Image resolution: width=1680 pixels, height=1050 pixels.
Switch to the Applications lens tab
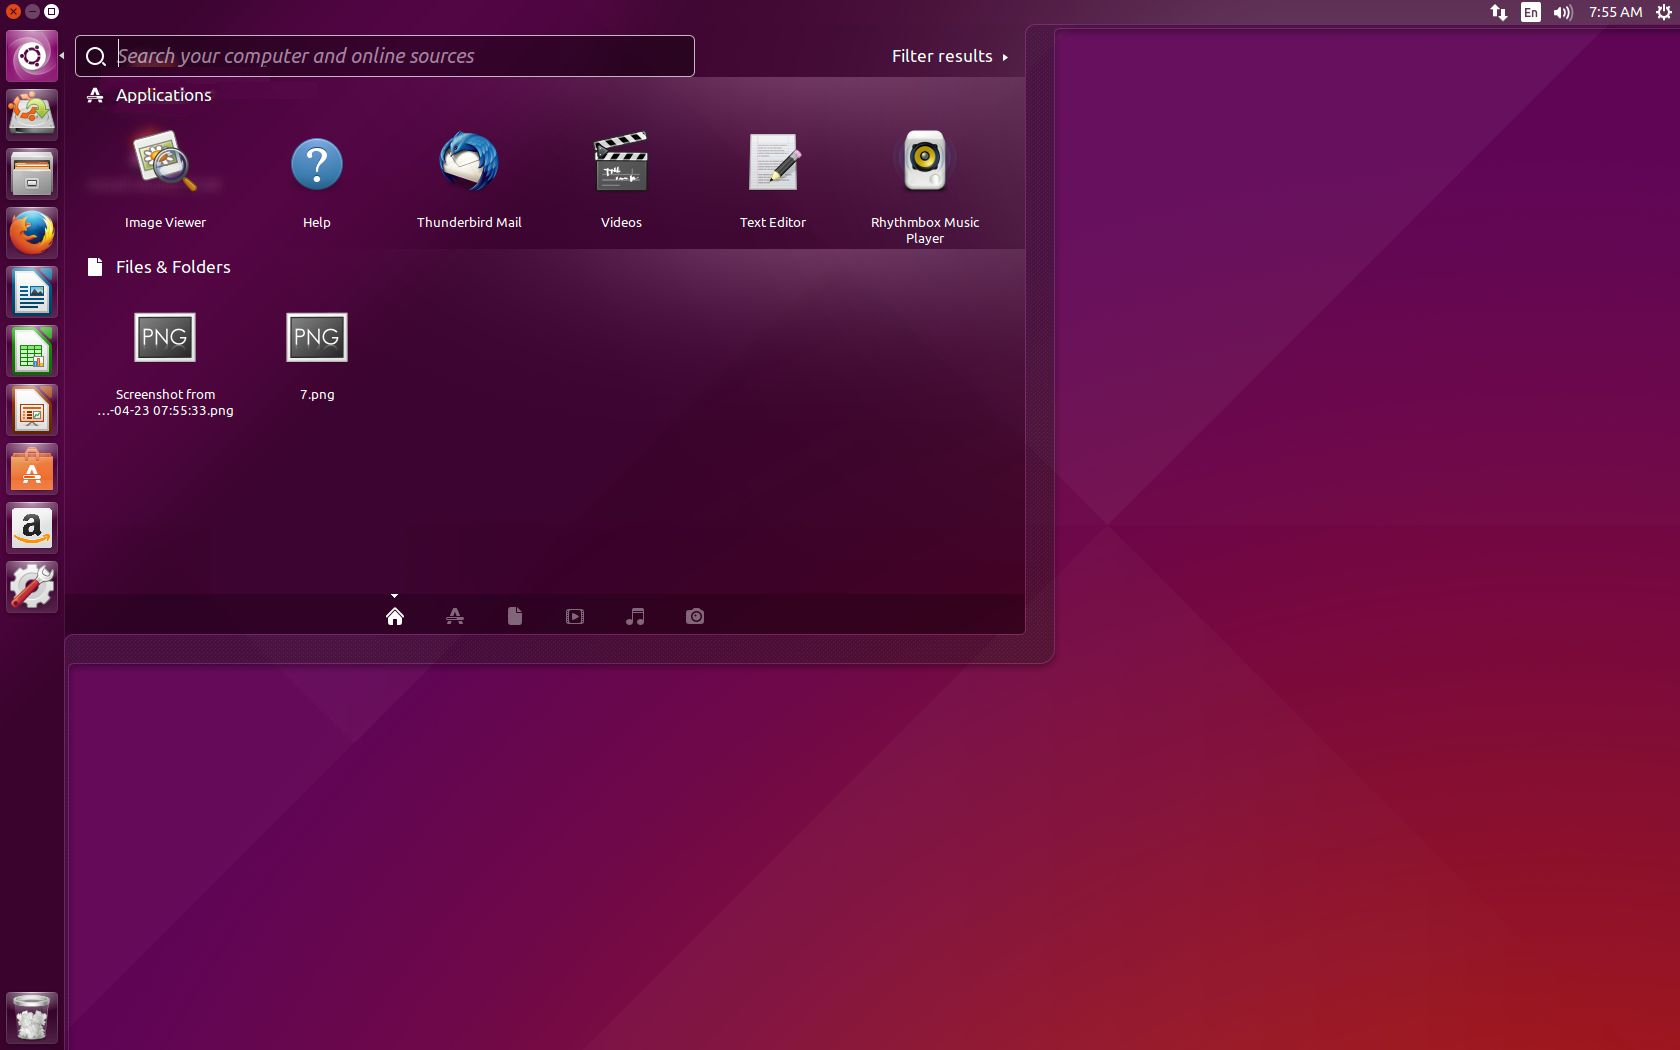[x=455, y=617]
